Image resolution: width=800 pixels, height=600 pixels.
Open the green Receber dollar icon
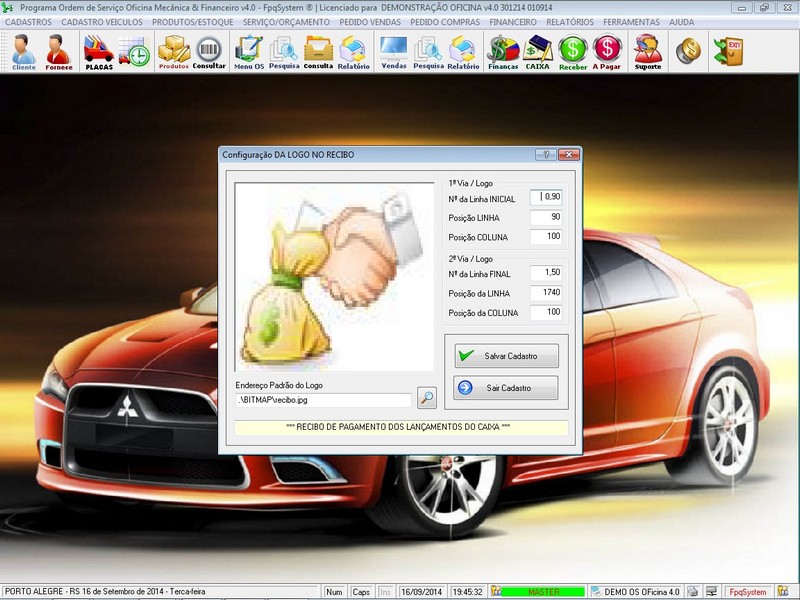(573, 52)
